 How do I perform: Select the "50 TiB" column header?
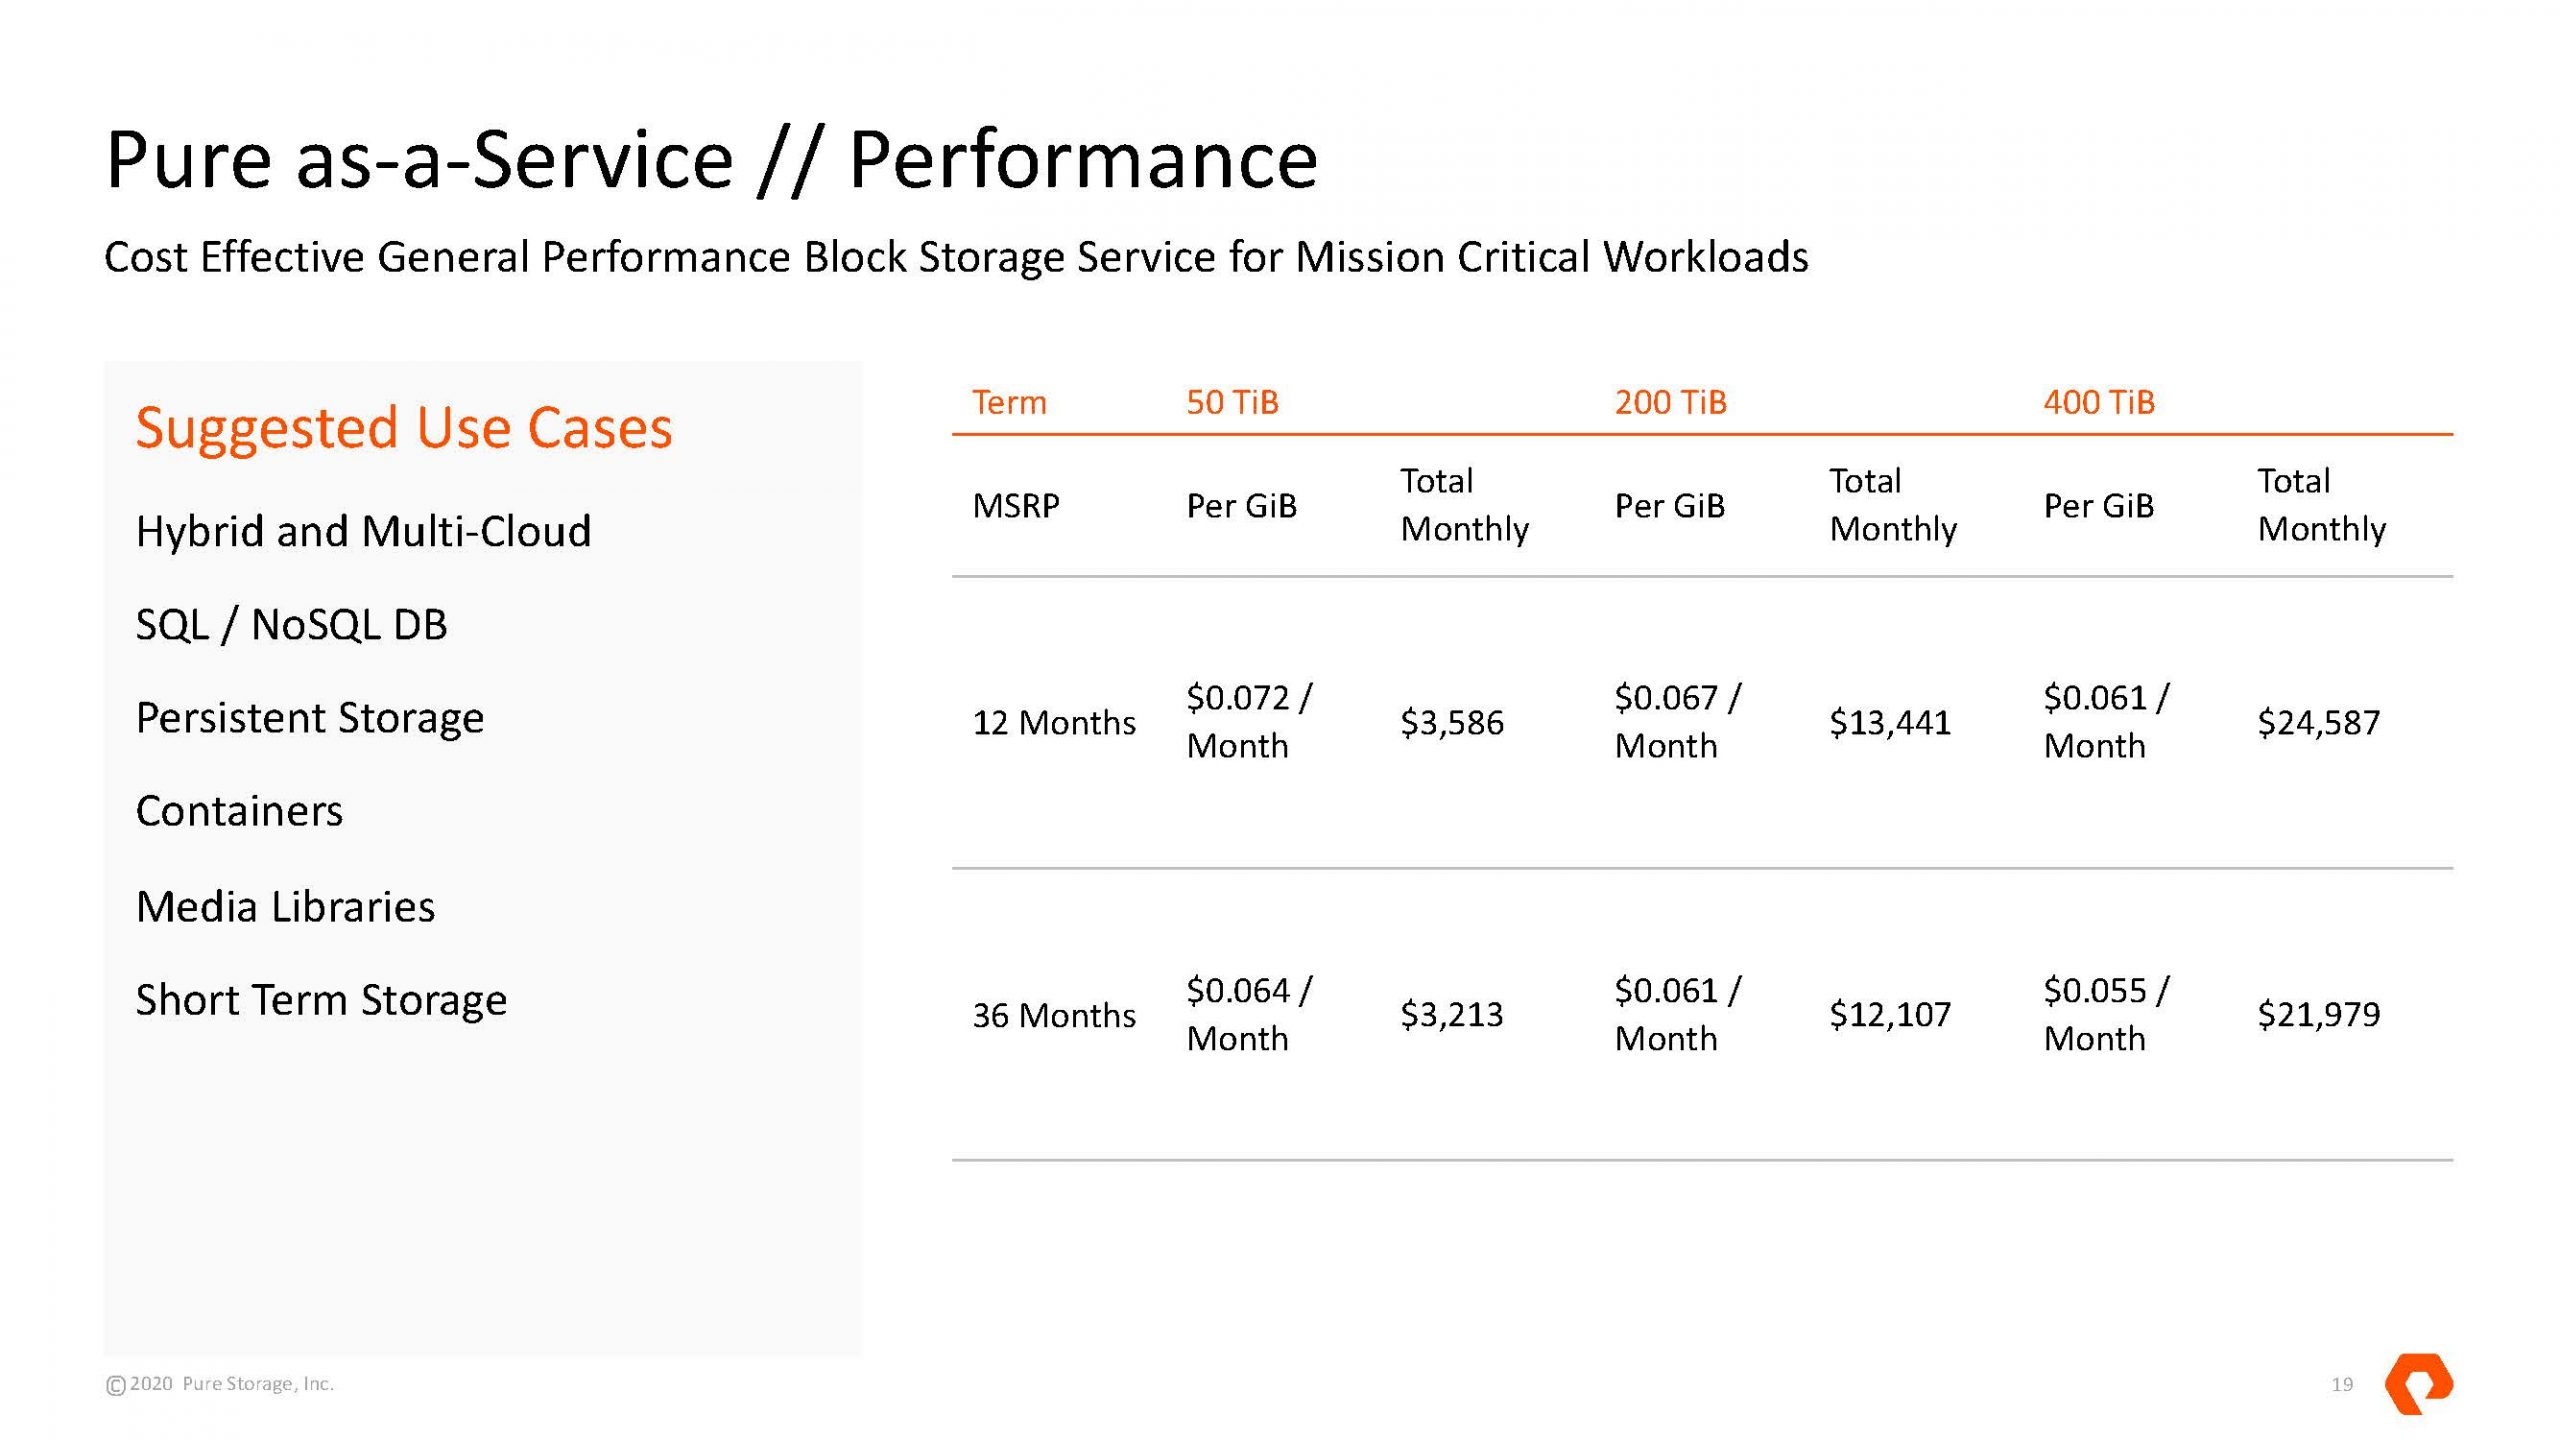point(1232,402)
